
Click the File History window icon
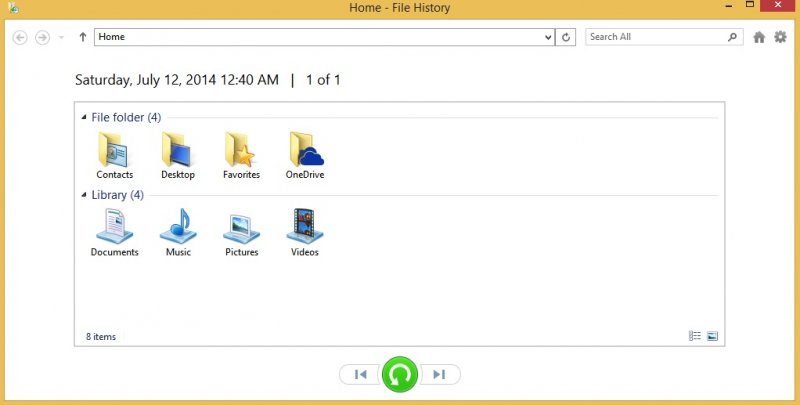click(14, 7)
